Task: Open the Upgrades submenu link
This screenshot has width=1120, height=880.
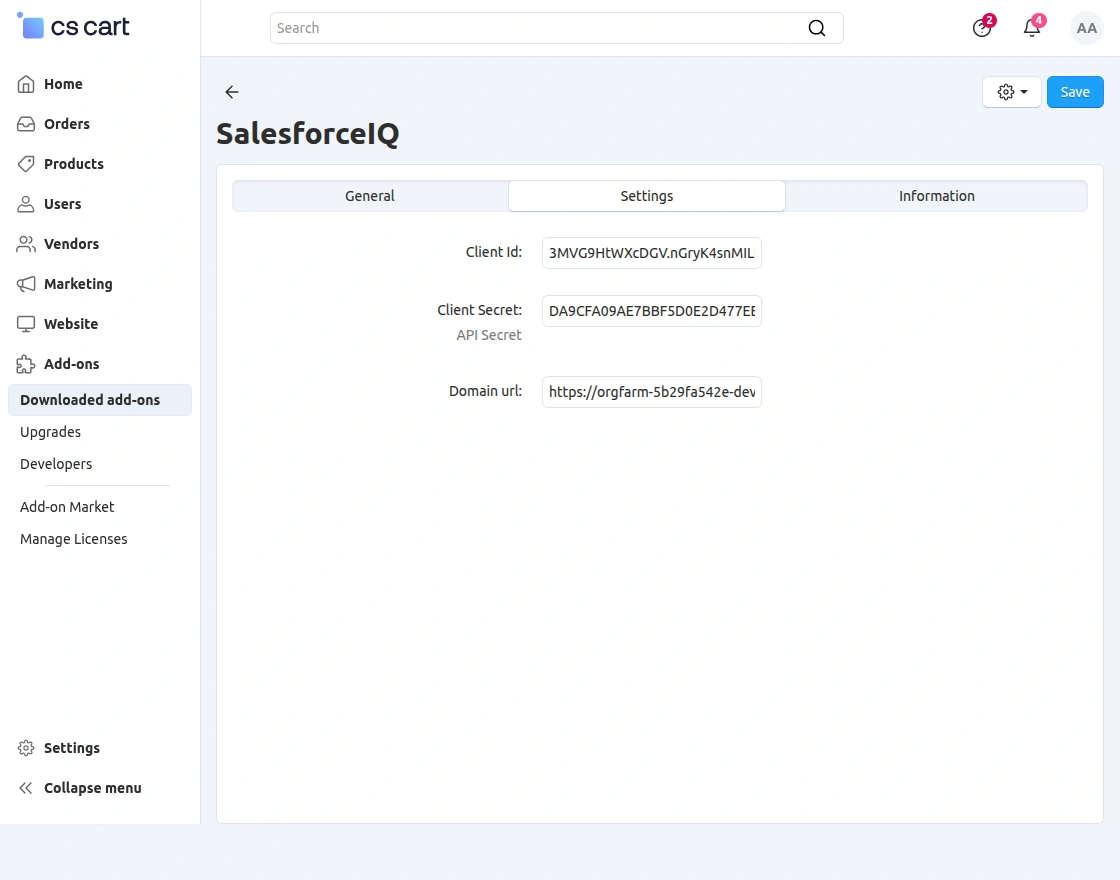Action: coord(50,432)
